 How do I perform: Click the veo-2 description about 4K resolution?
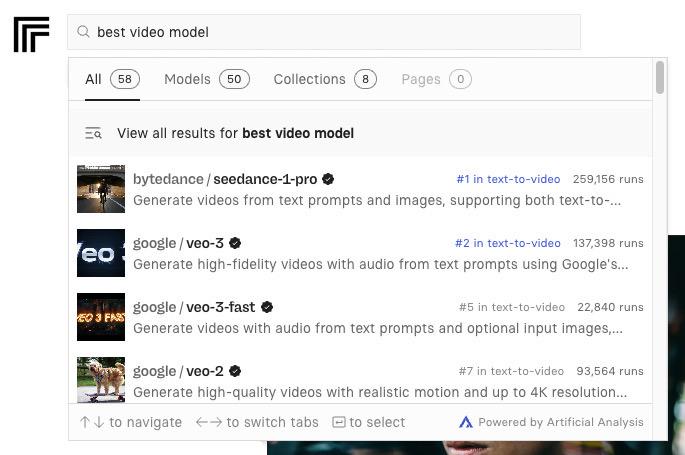[380, 393]
